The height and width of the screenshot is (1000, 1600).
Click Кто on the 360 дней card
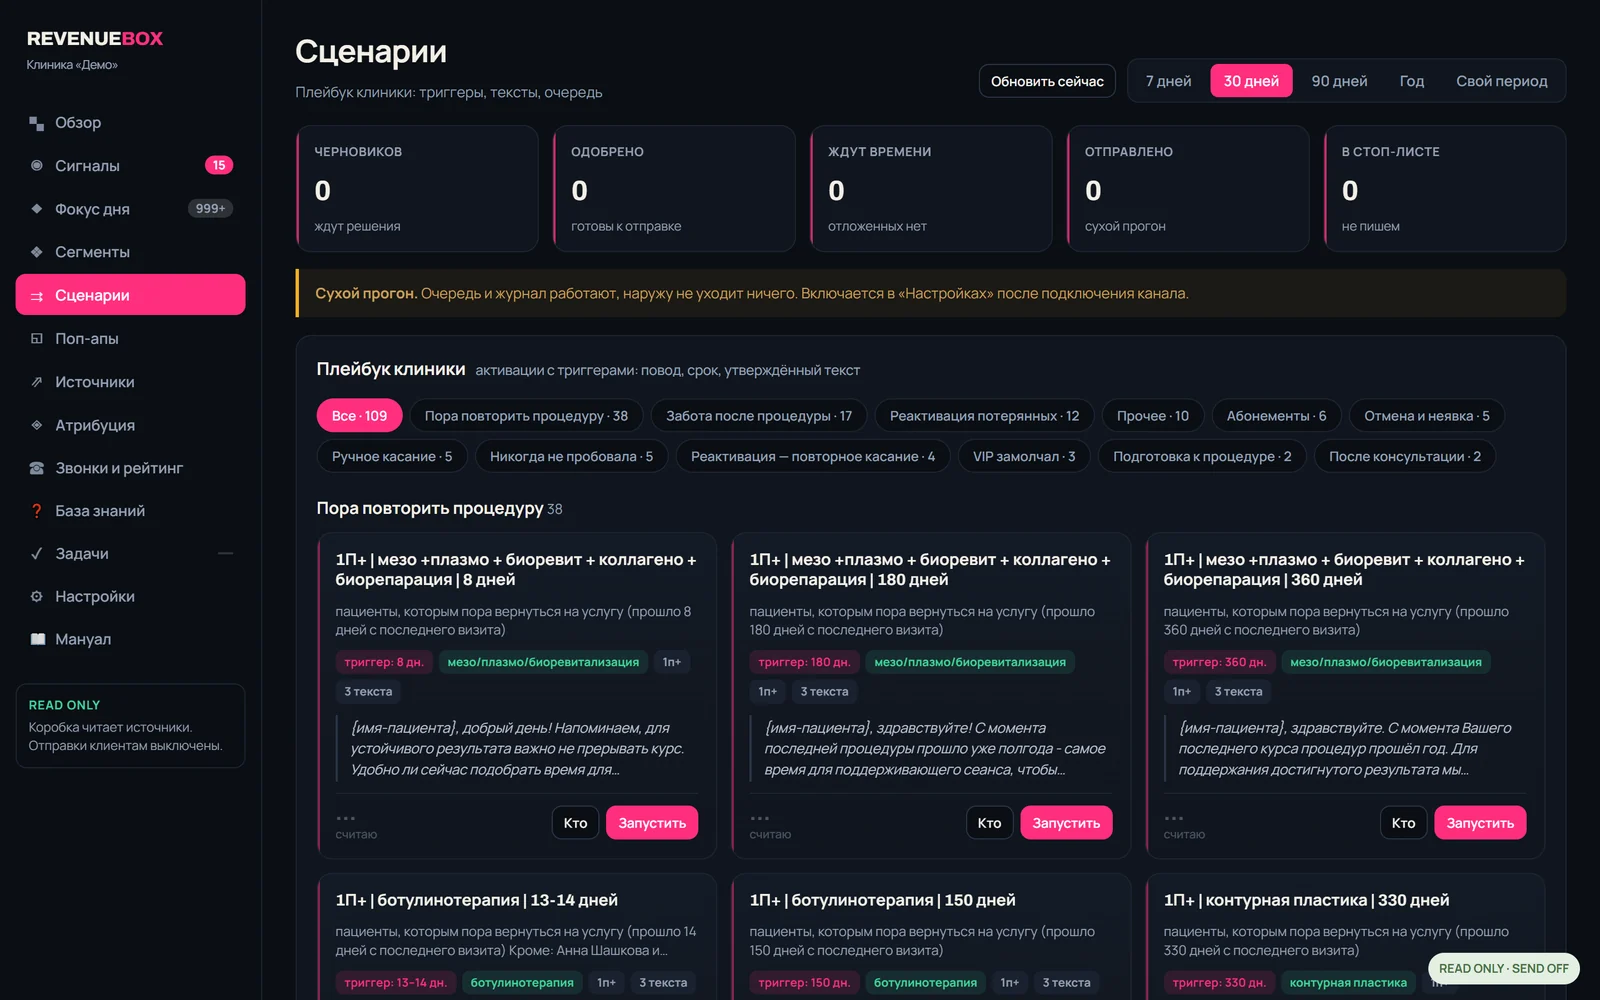coord(1403,823)
